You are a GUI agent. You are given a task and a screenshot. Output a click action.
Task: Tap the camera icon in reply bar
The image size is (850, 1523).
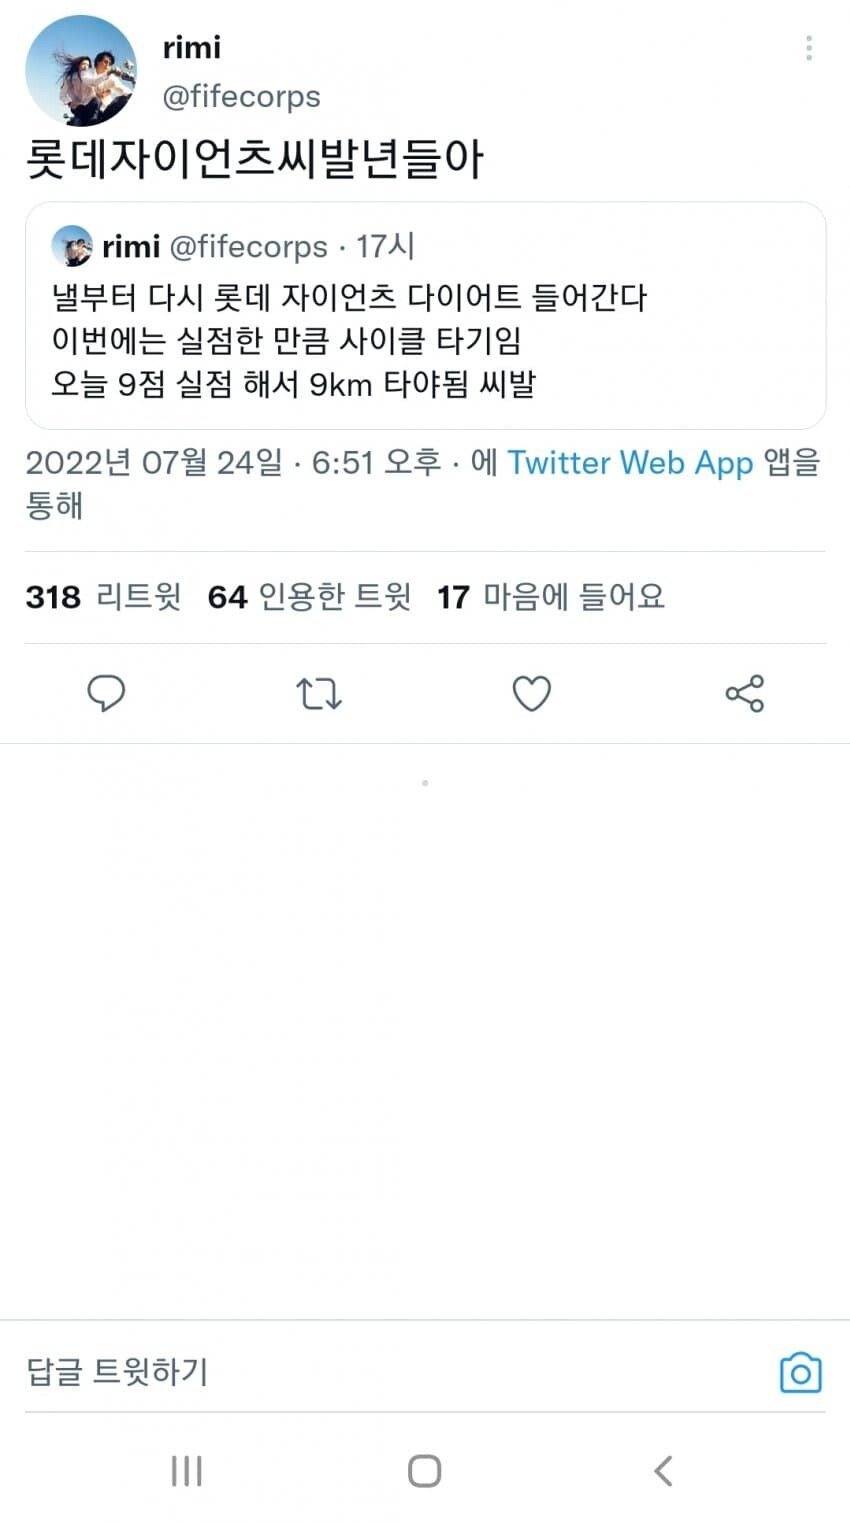[x=800, y=1373]
